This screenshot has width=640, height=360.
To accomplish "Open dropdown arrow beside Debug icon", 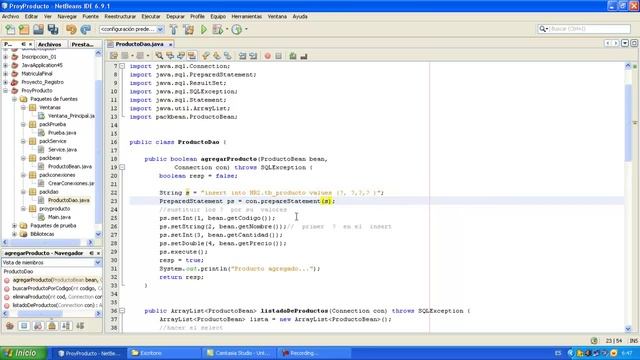I will 227,29.
